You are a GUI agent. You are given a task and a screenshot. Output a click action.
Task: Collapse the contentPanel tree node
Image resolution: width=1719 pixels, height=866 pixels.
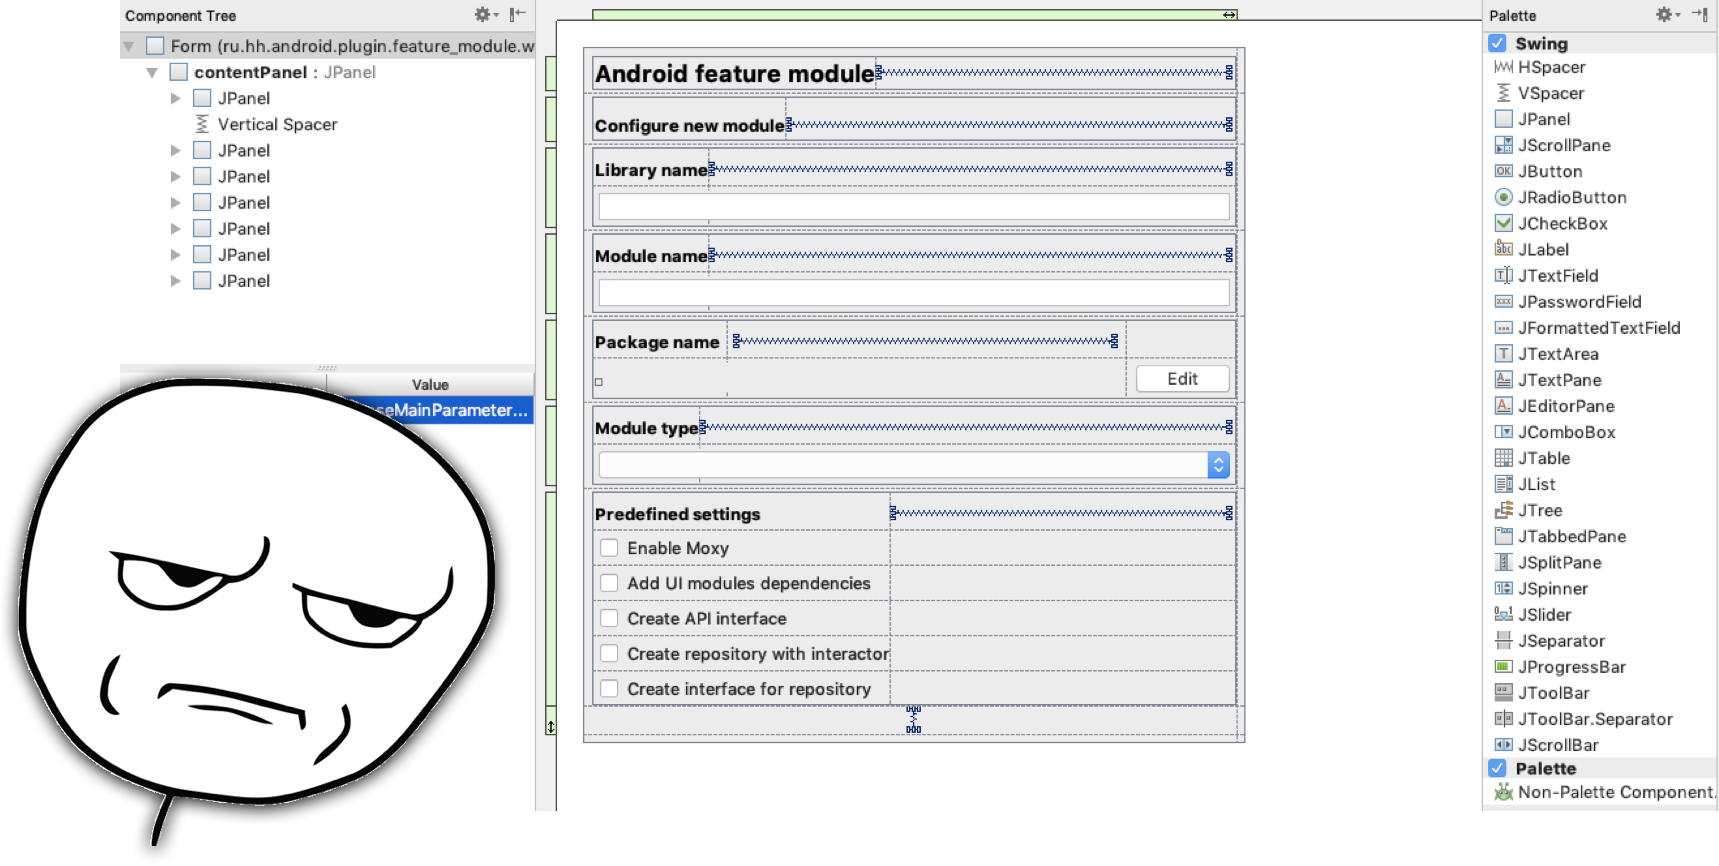coord(152,72)
